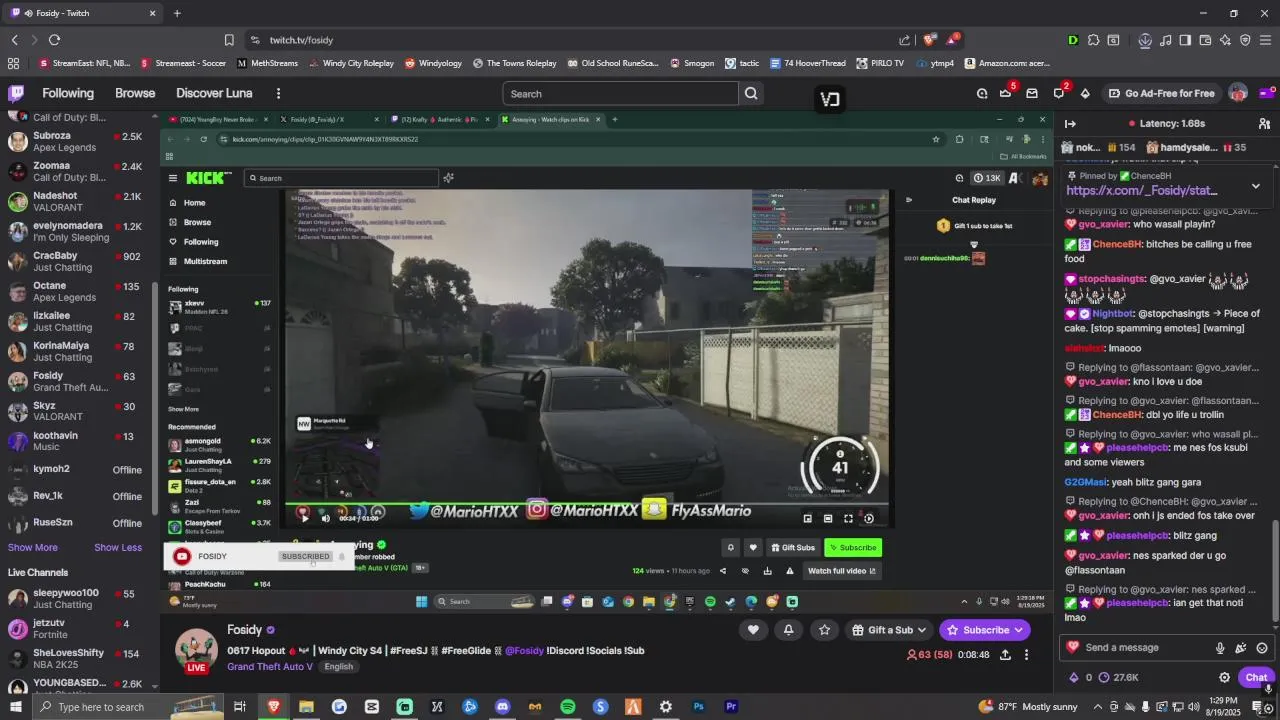Reload the Twitch page
The width and height of the screenshot is (1280, 720).
tap(54, 40)
